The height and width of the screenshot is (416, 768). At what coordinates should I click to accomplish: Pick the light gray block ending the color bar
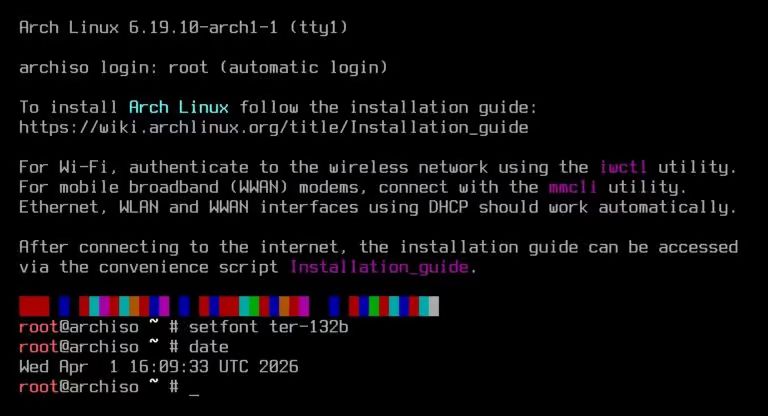pyautogui.click(x=434, y=306)
